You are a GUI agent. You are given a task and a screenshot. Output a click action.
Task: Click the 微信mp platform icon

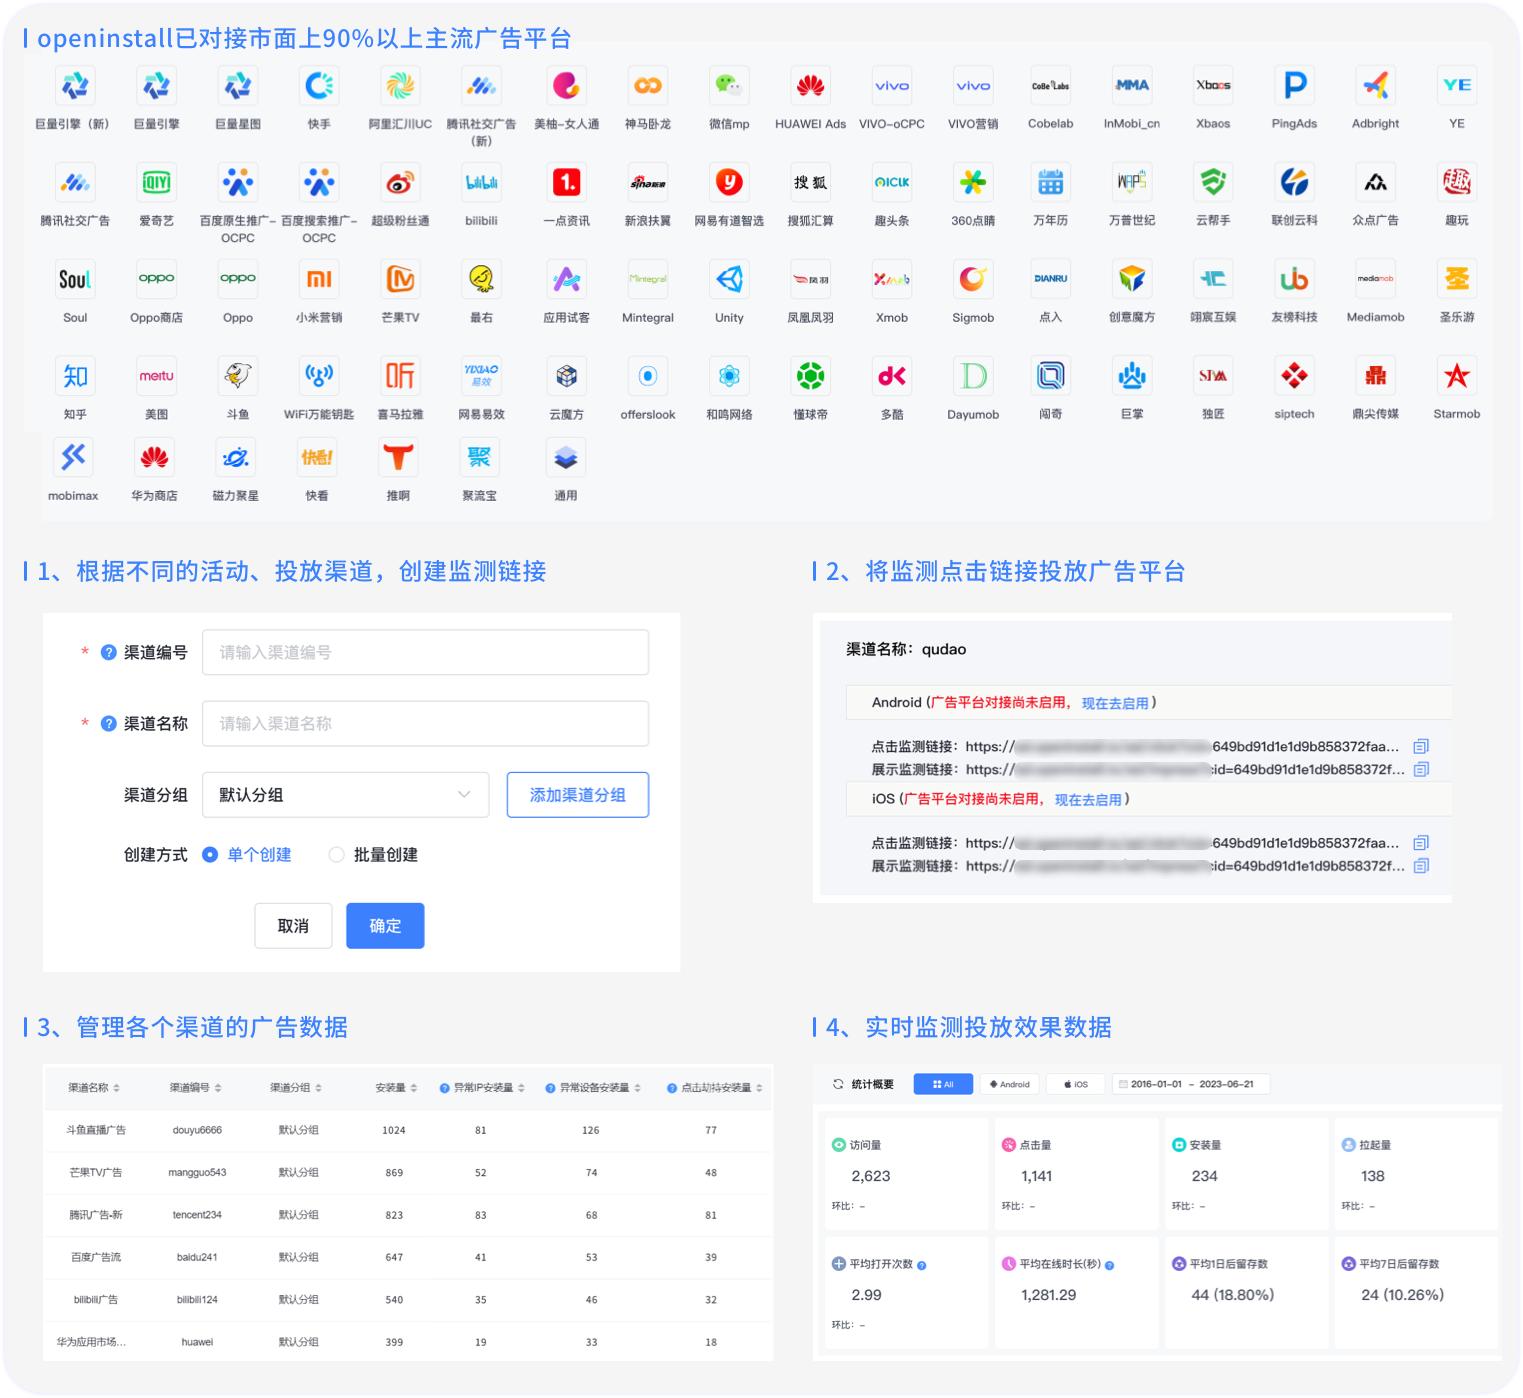(729, 86)
